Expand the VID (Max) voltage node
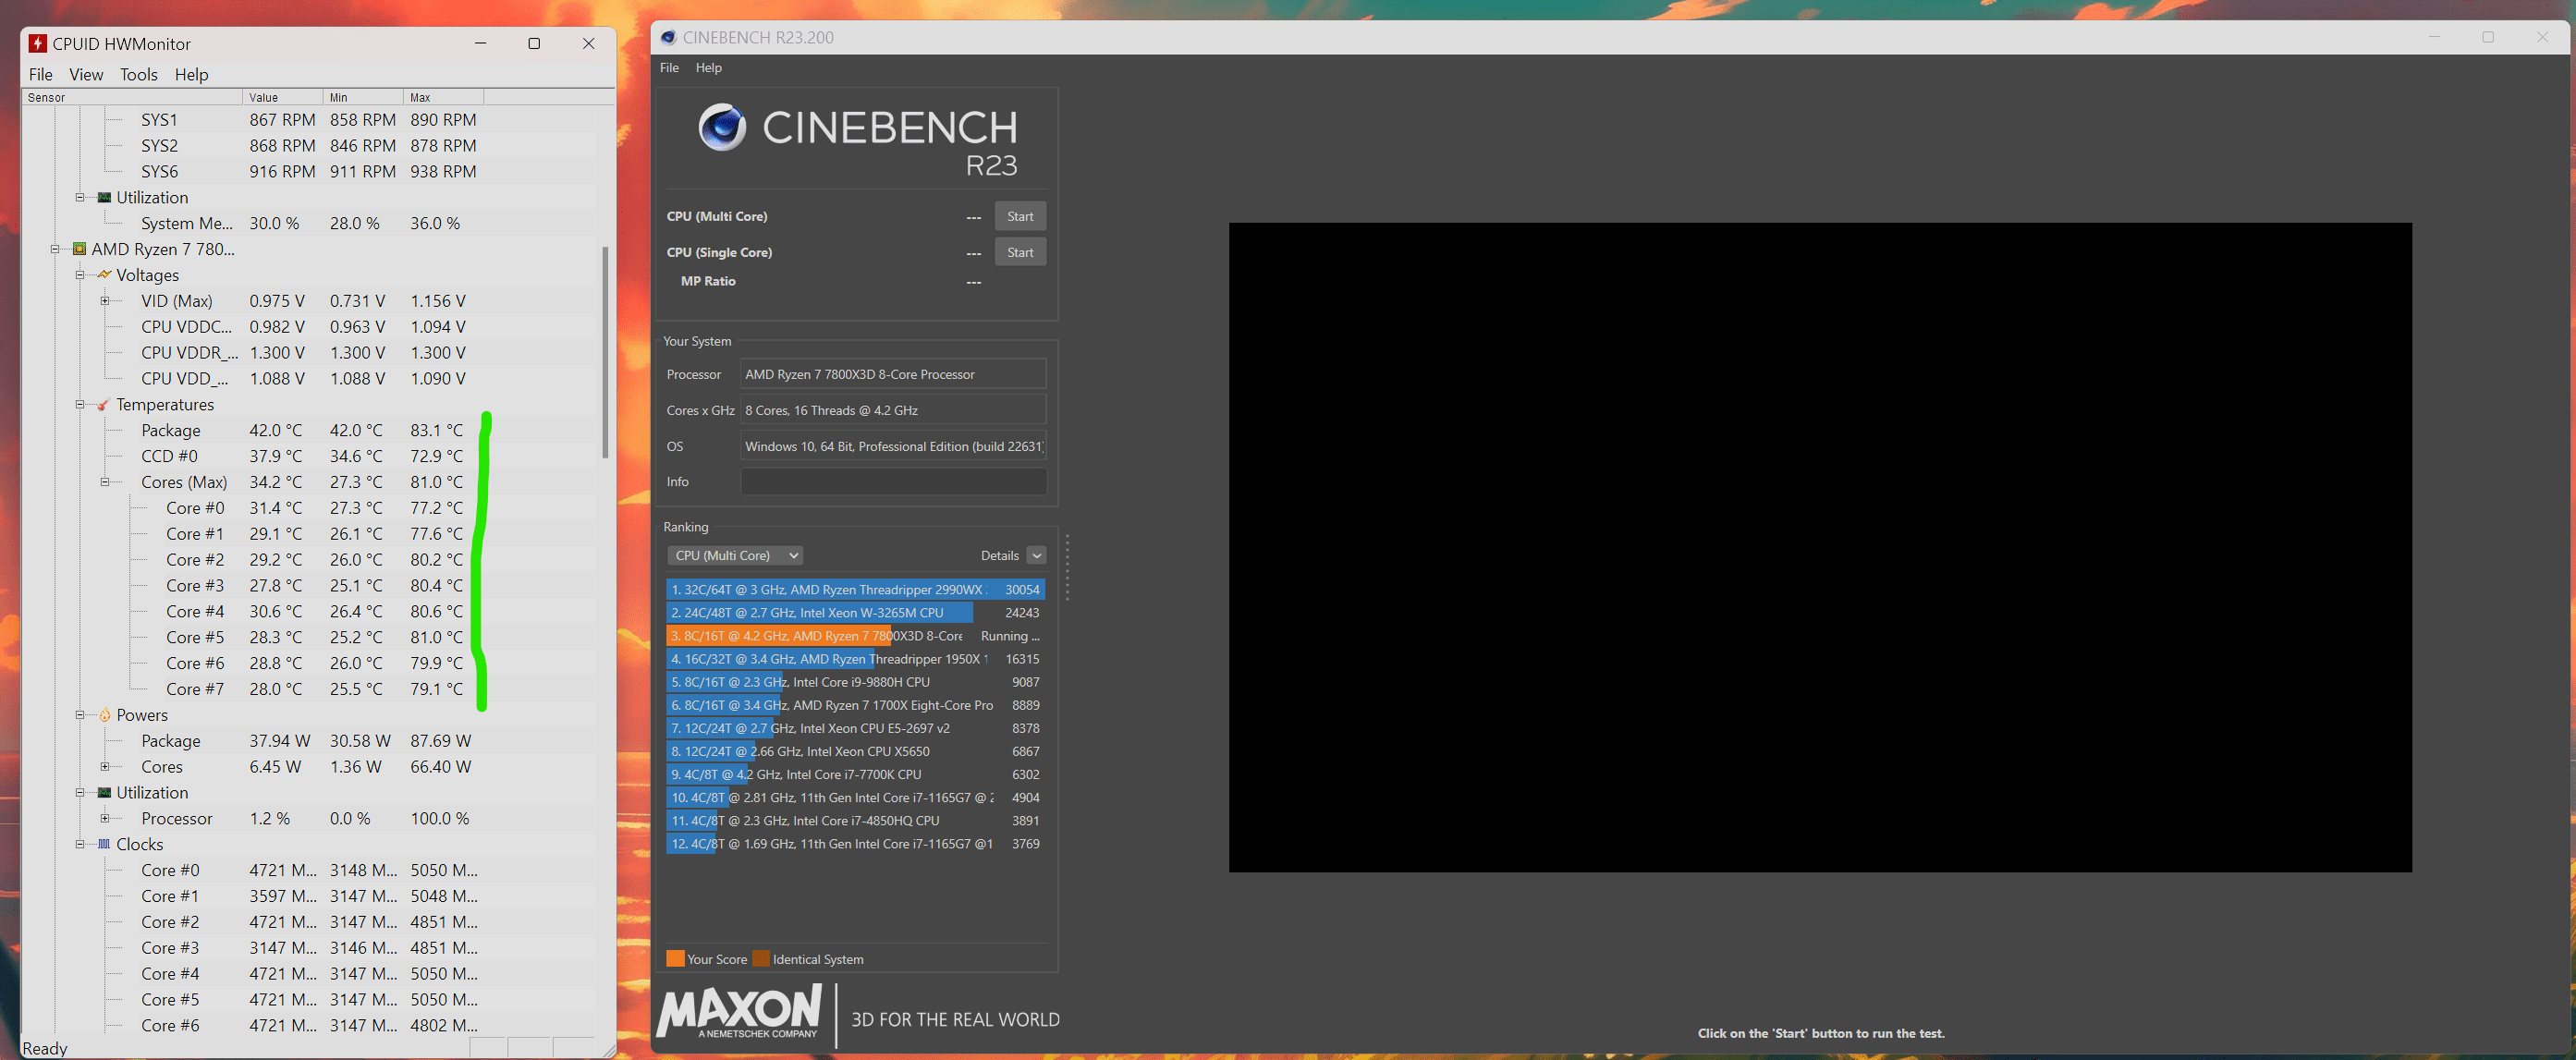 [x=105, y=301]
